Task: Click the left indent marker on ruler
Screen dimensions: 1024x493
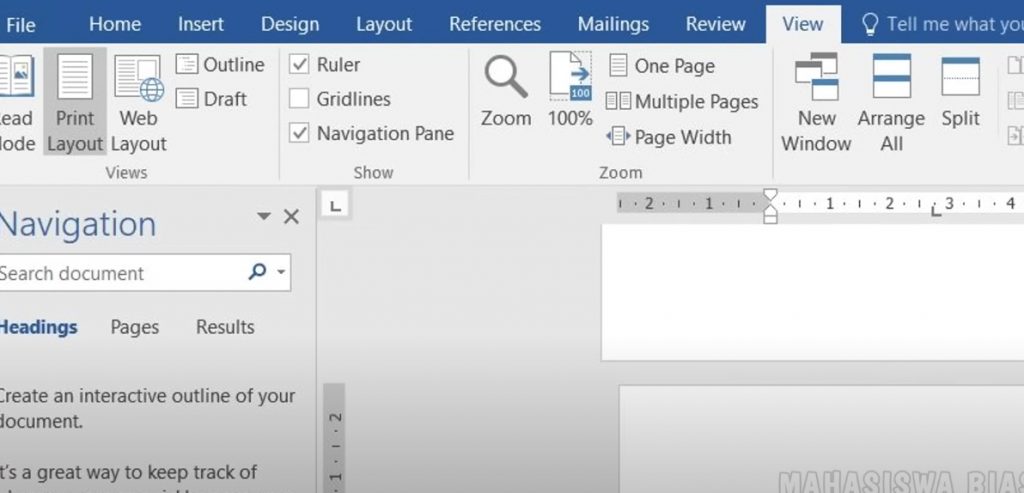Action: (771, 217)
